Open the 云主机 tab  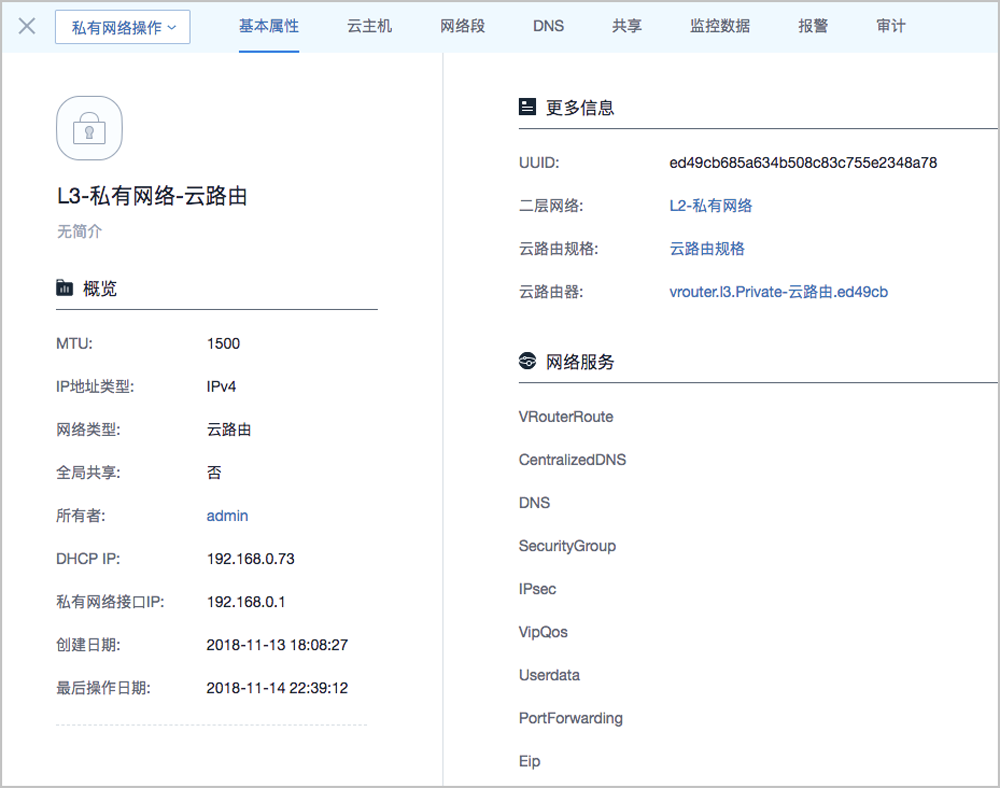[x=369, y=26]
